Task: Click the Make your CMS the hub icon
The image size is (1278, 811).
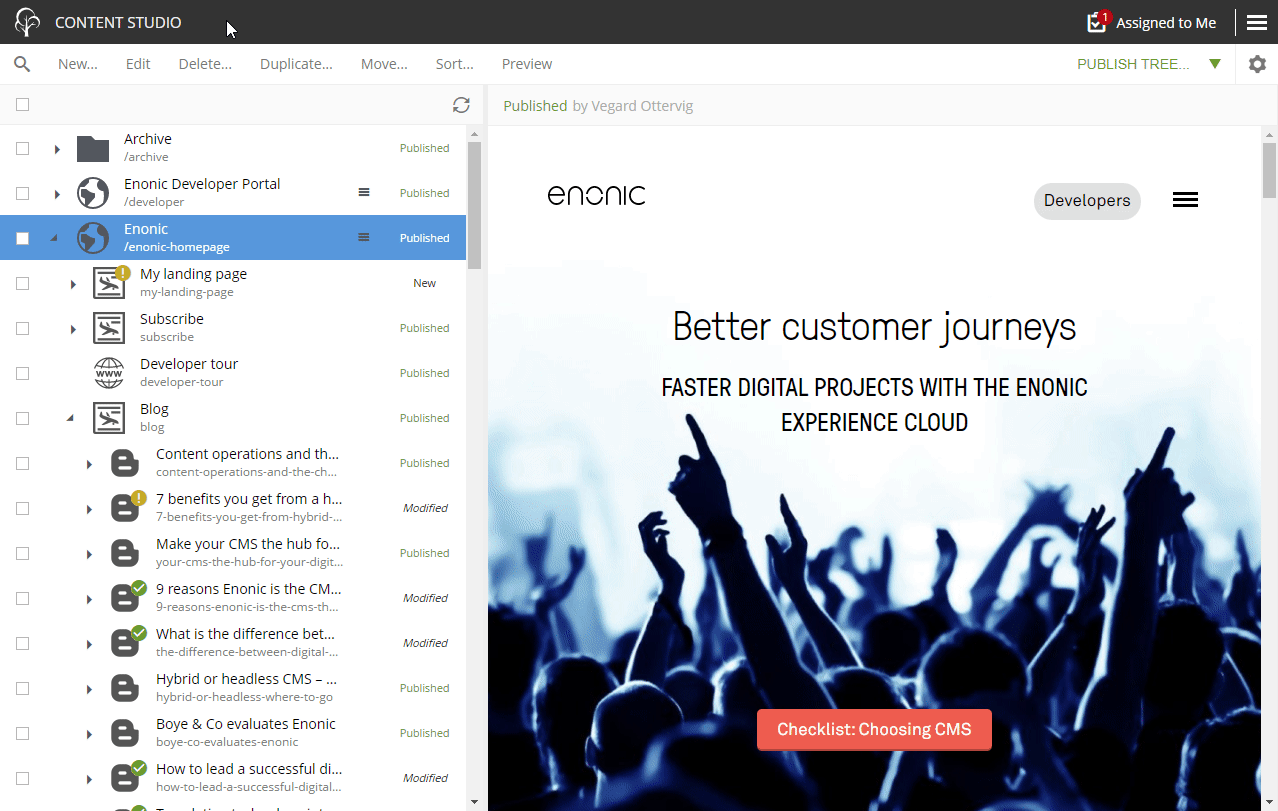Action: tap(124, 553)
